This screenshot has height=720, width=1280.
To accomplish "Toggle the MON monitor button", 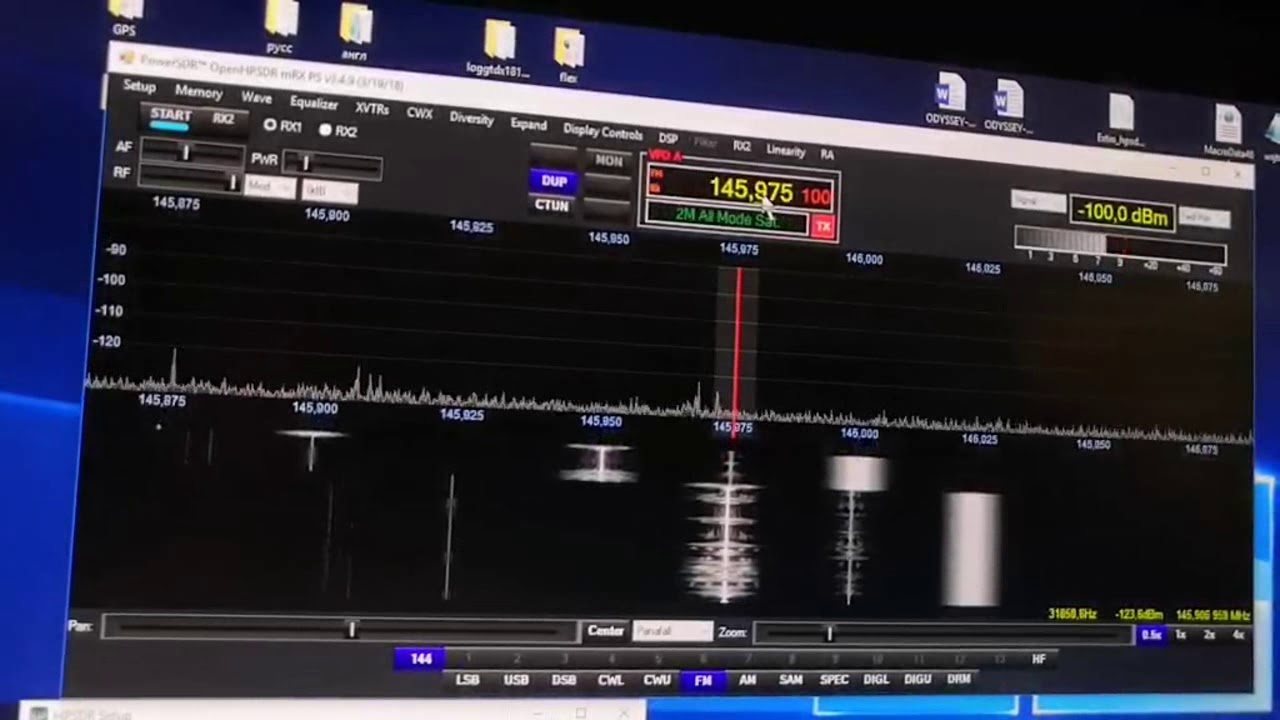I will [608, 161].
